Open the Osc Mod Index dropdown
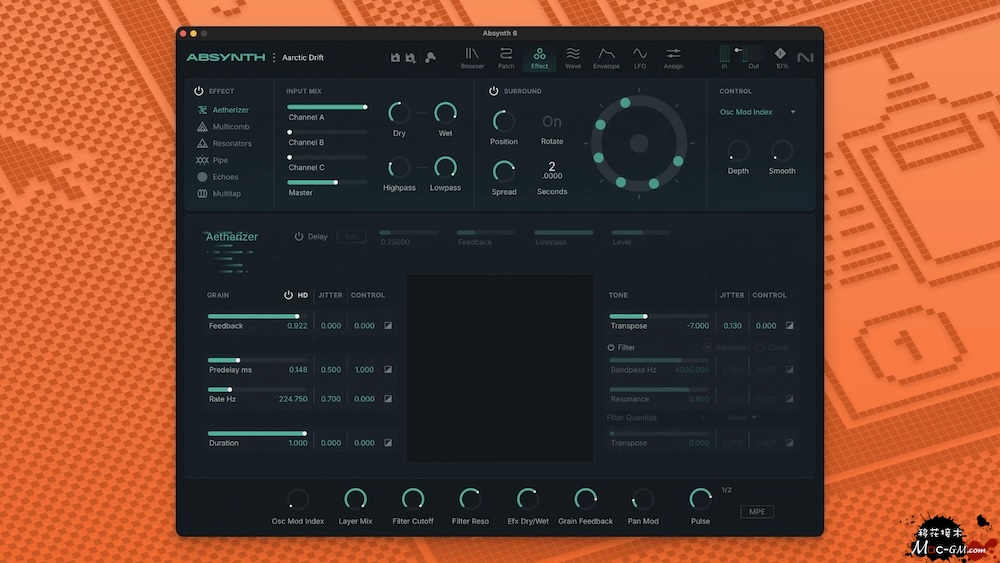The image size is (1000, 563). pos(758,112)
